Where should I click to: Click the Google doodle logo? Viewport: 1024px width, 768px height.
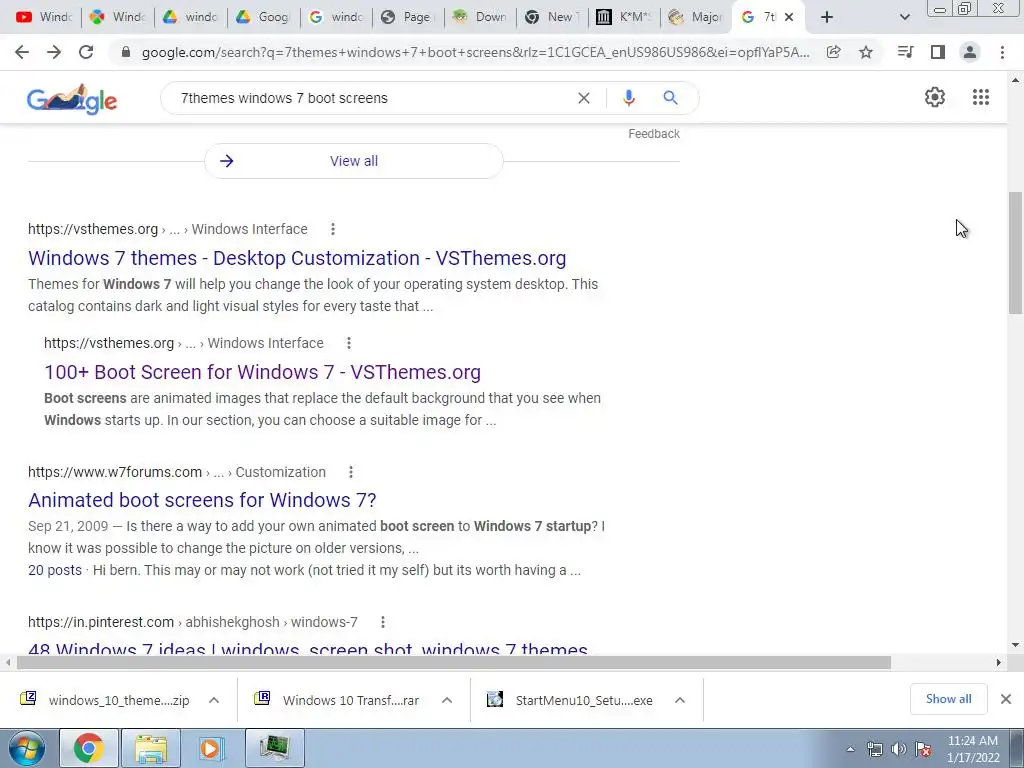pyautogui.click(x=72, y=99)
